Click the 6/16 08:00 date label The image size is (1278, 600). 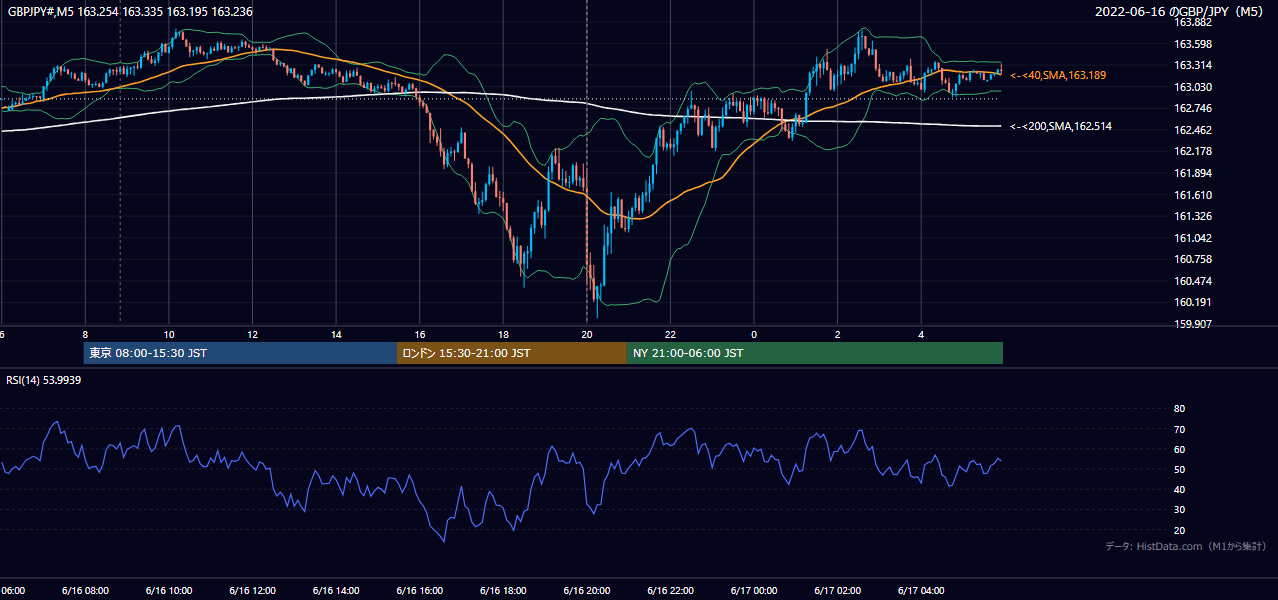point(85,590)
